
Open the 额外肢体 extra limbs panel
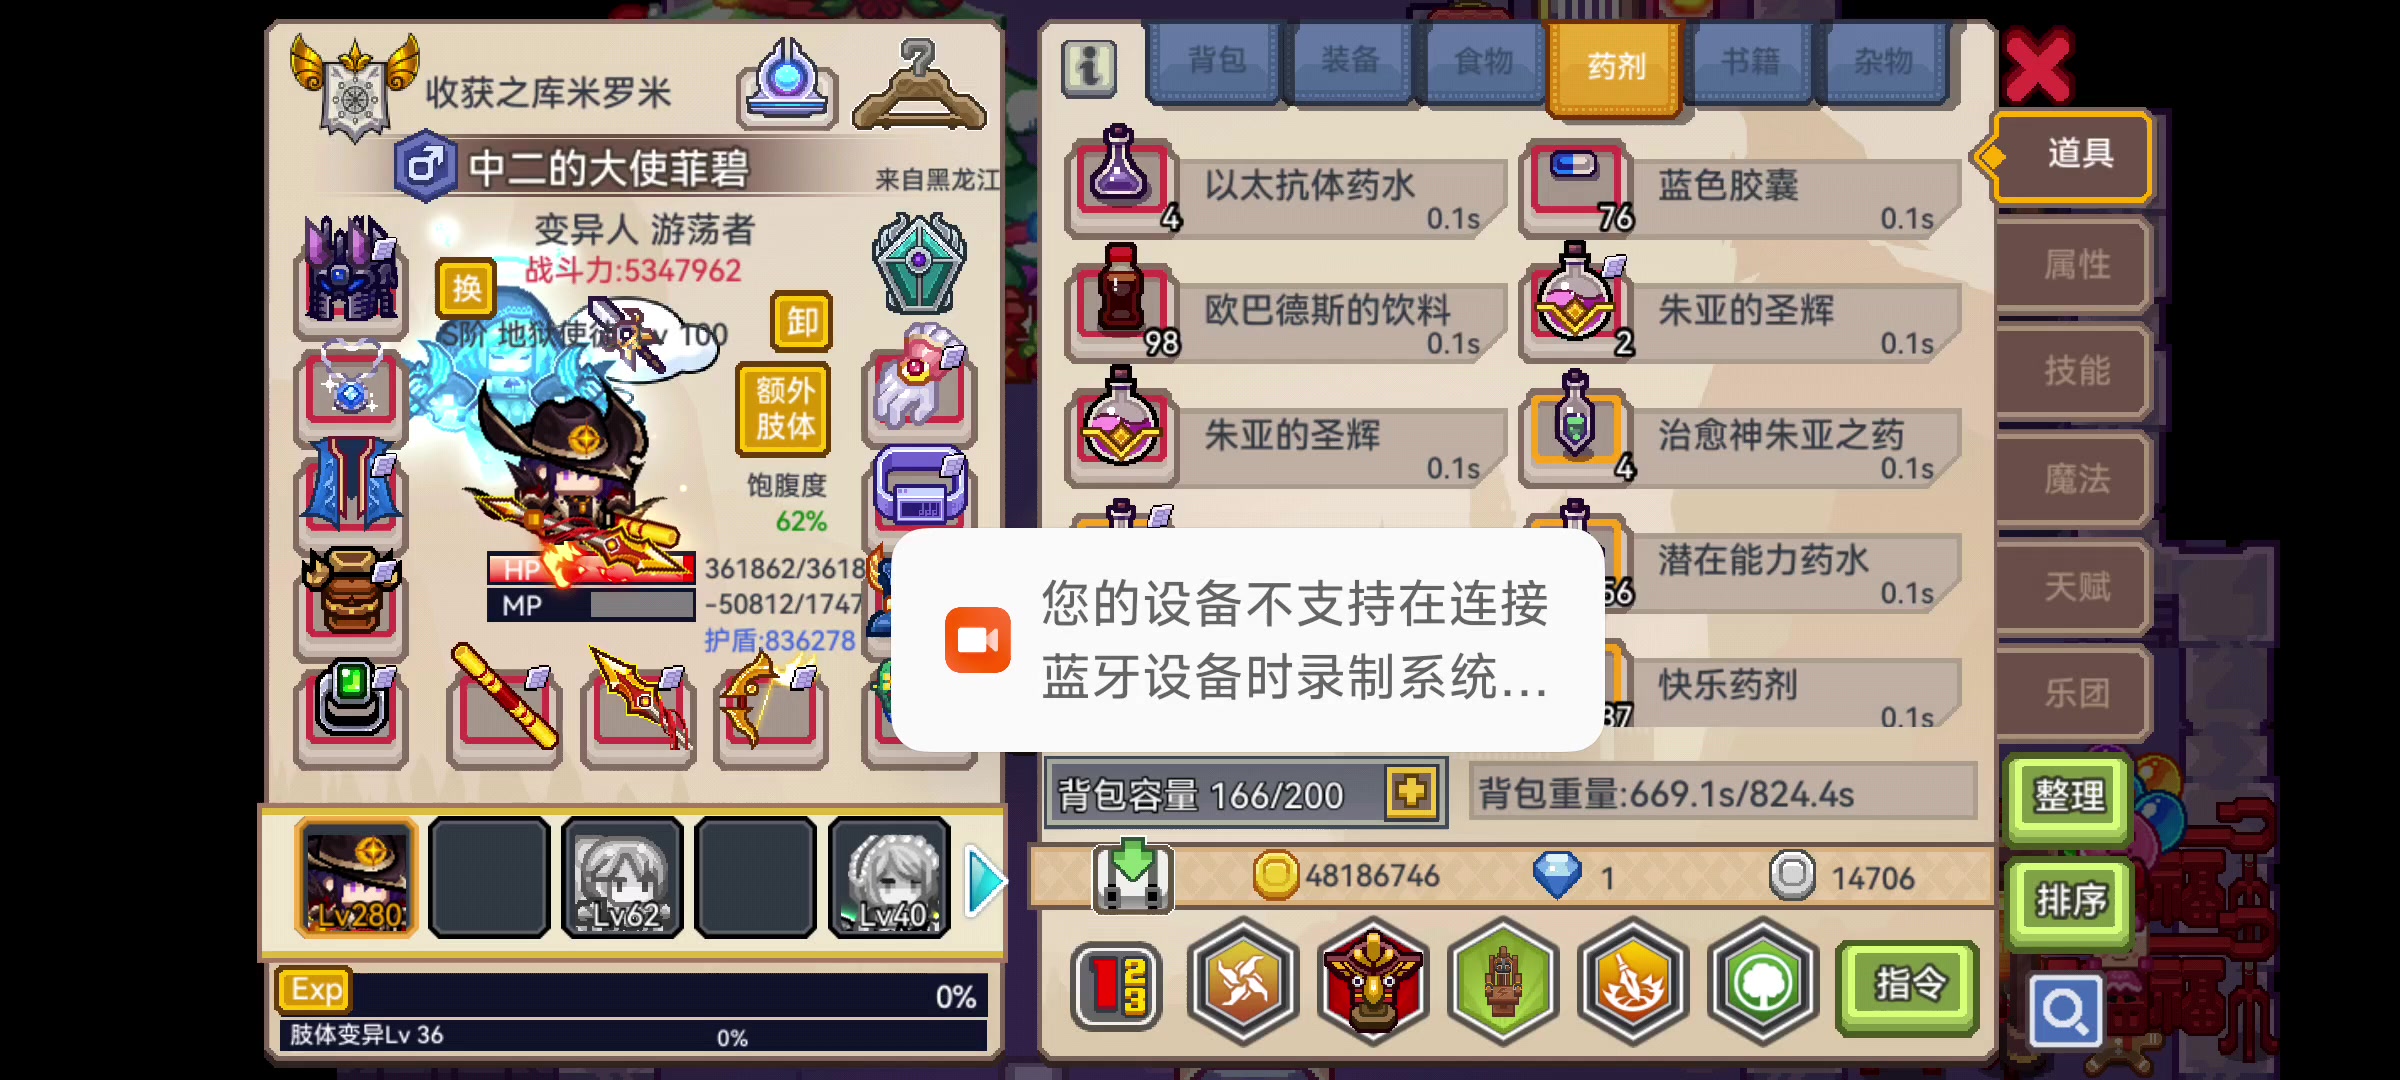coord(785,408)
